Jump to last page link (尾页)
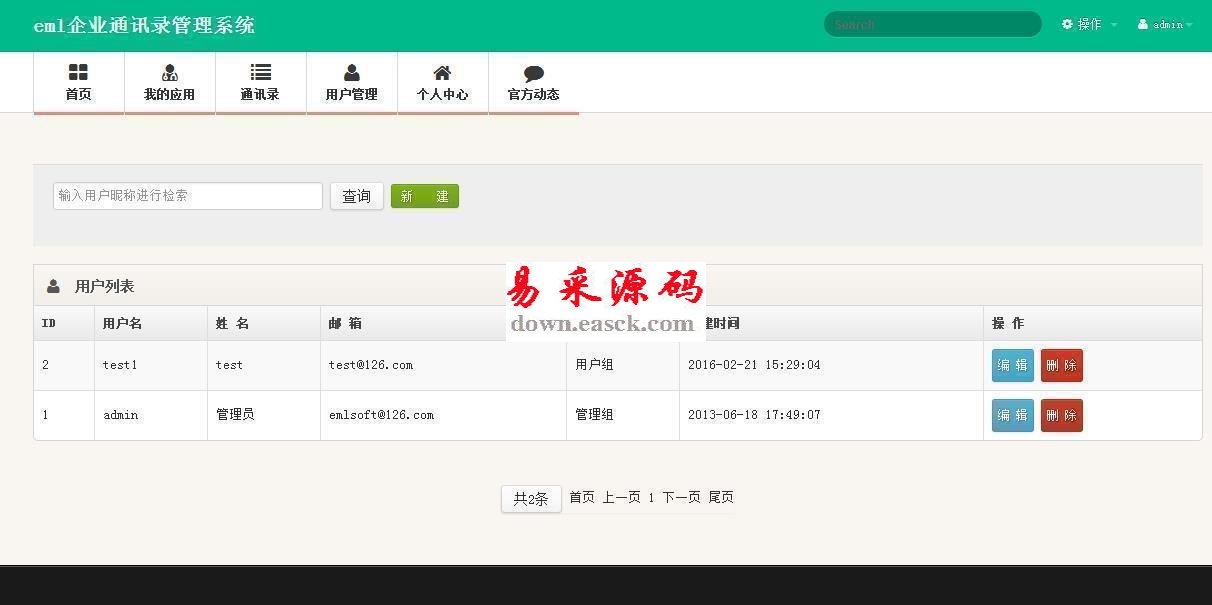1212x605 pixels. point(721,497)
